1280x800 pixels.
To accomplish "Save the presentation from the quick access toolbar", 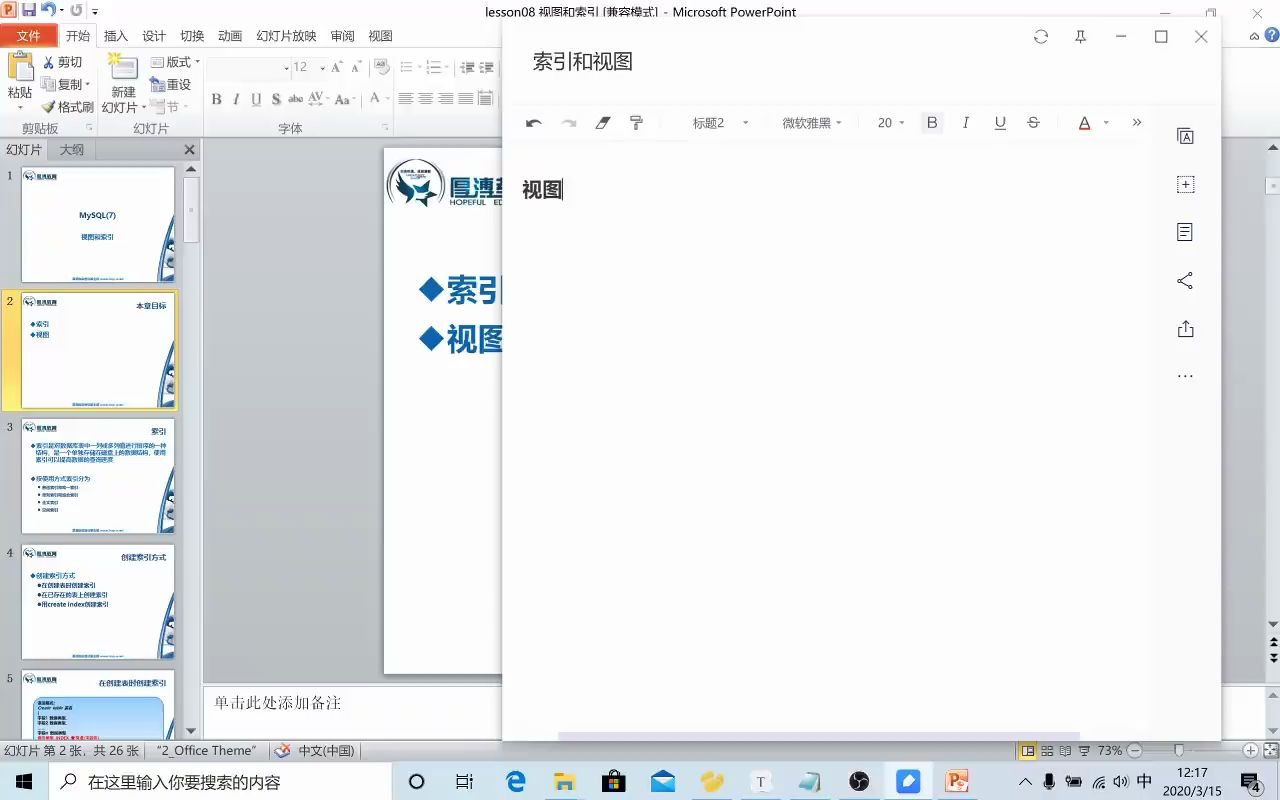I will pyautogui.click(x=28, y=10).
